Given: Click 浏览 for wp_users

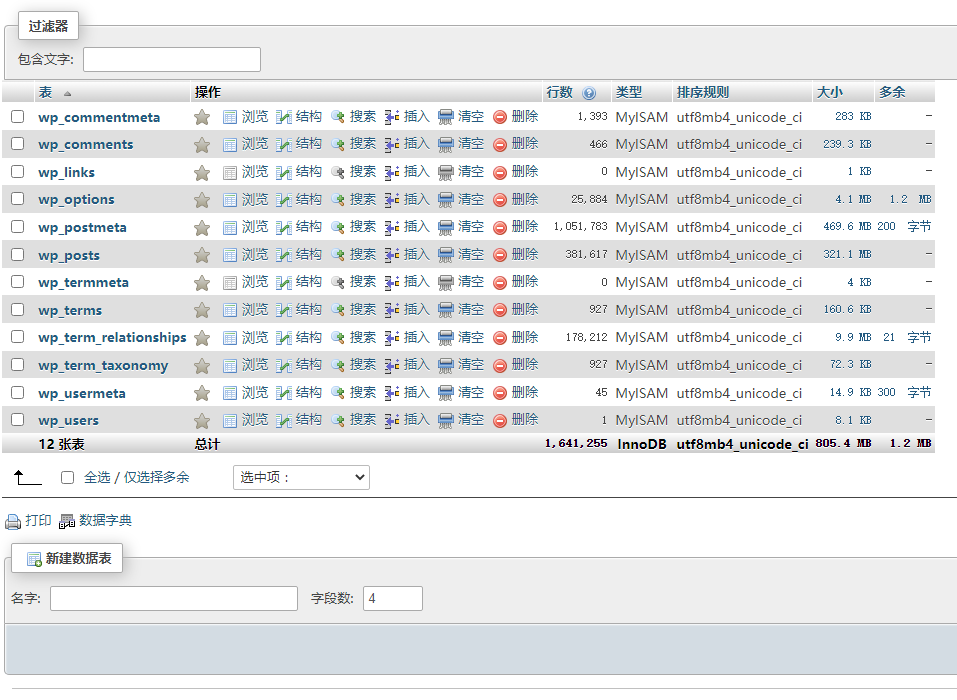Looking at the screenshot, I should click(255, 420).
